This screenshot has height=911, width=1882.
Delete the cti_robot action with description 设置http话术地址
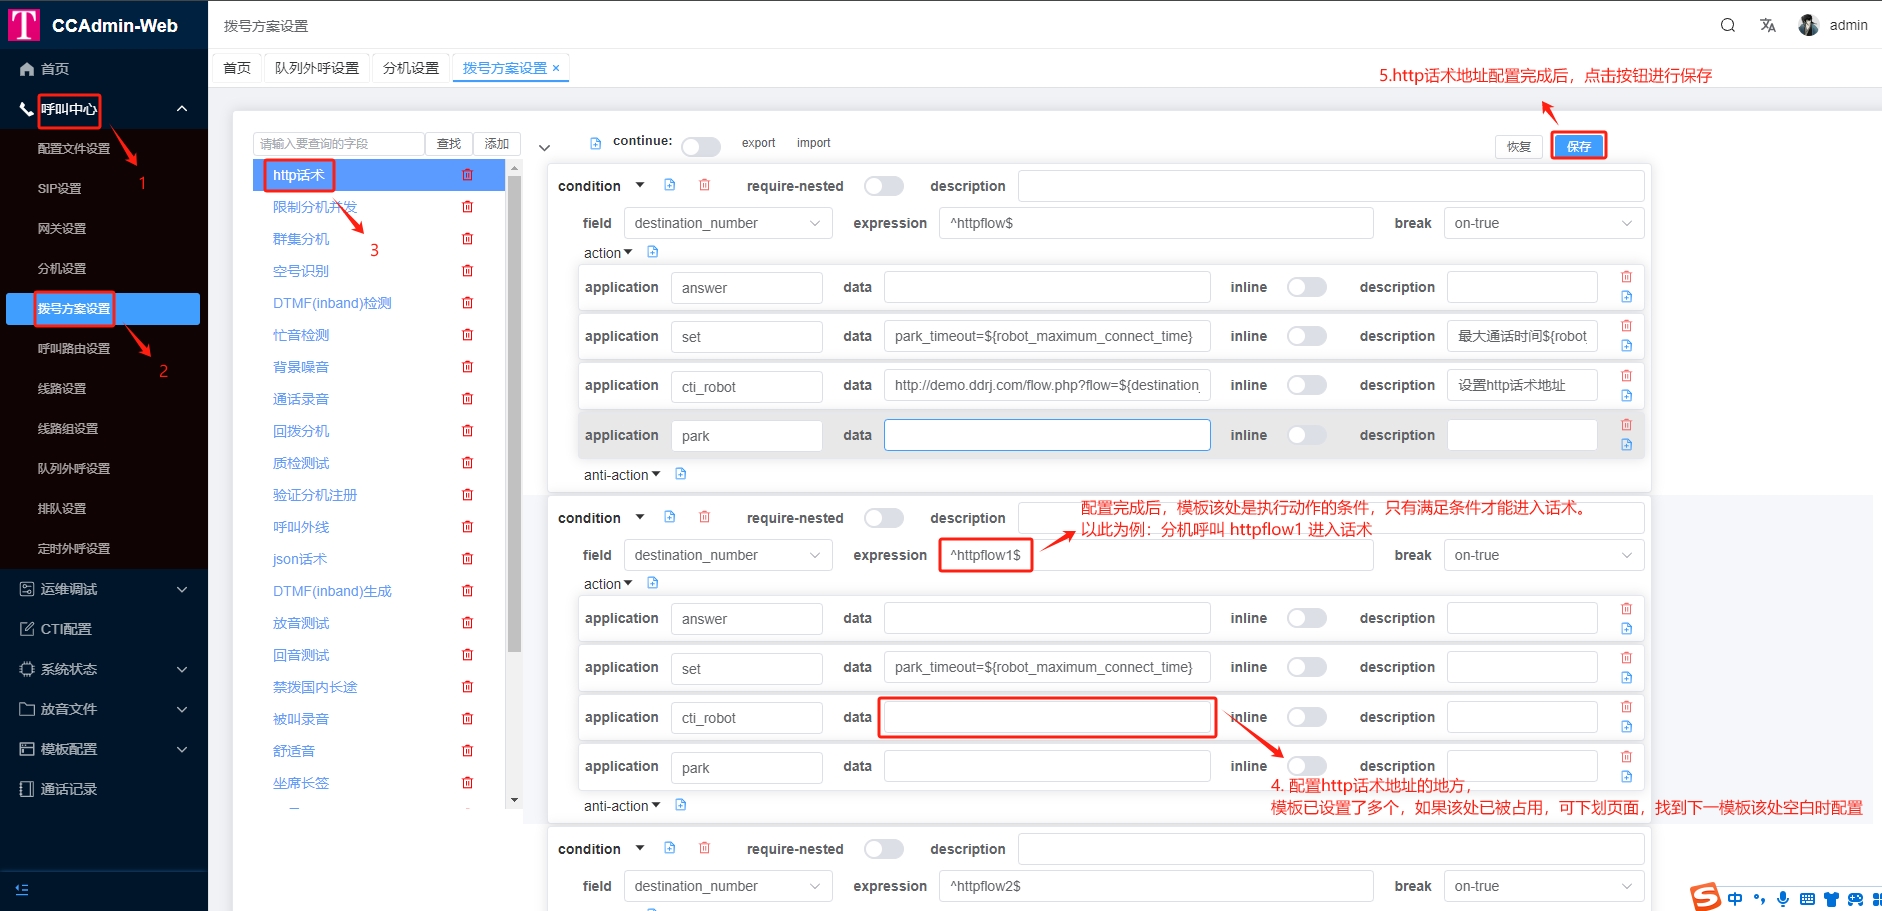pyautogui.click(x=1626, y=376)
